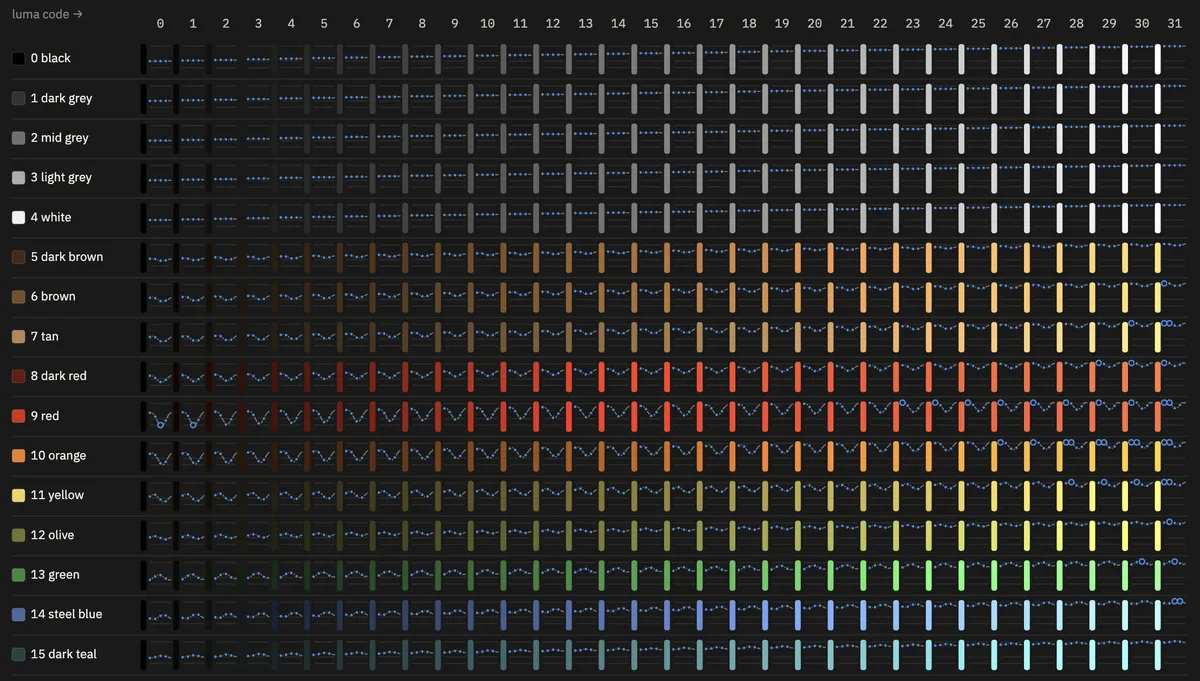This screenshot has height=681, width=1200.
Task: Pick the white legend swatch in row 4
Action: [18, 217]
